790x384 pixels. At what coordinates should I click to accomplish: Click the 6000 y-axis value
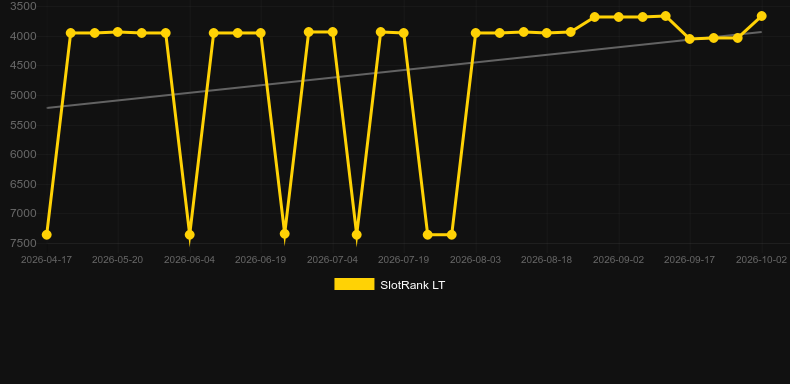(x=23, y=154)
